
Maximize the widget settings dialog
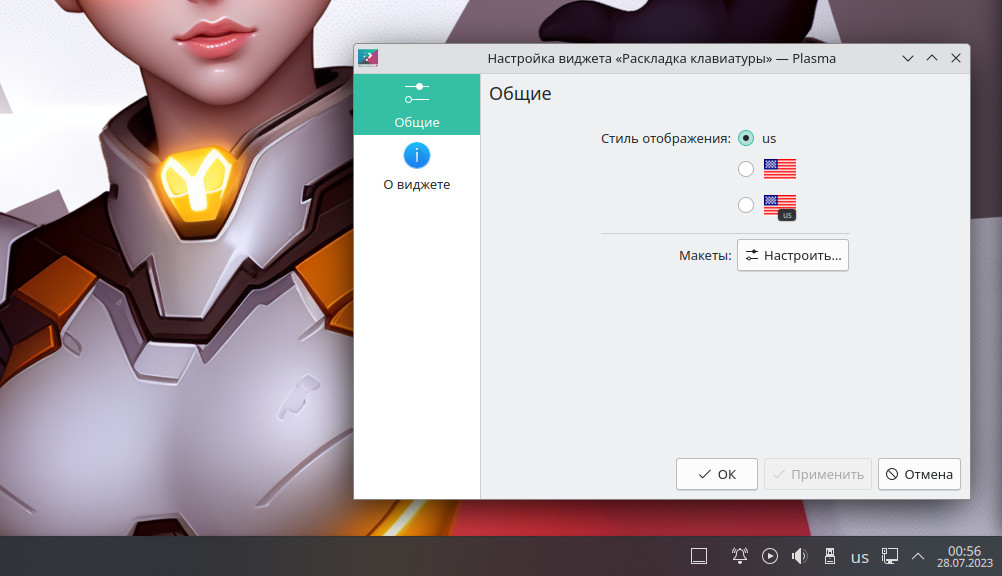coord(932,58)
